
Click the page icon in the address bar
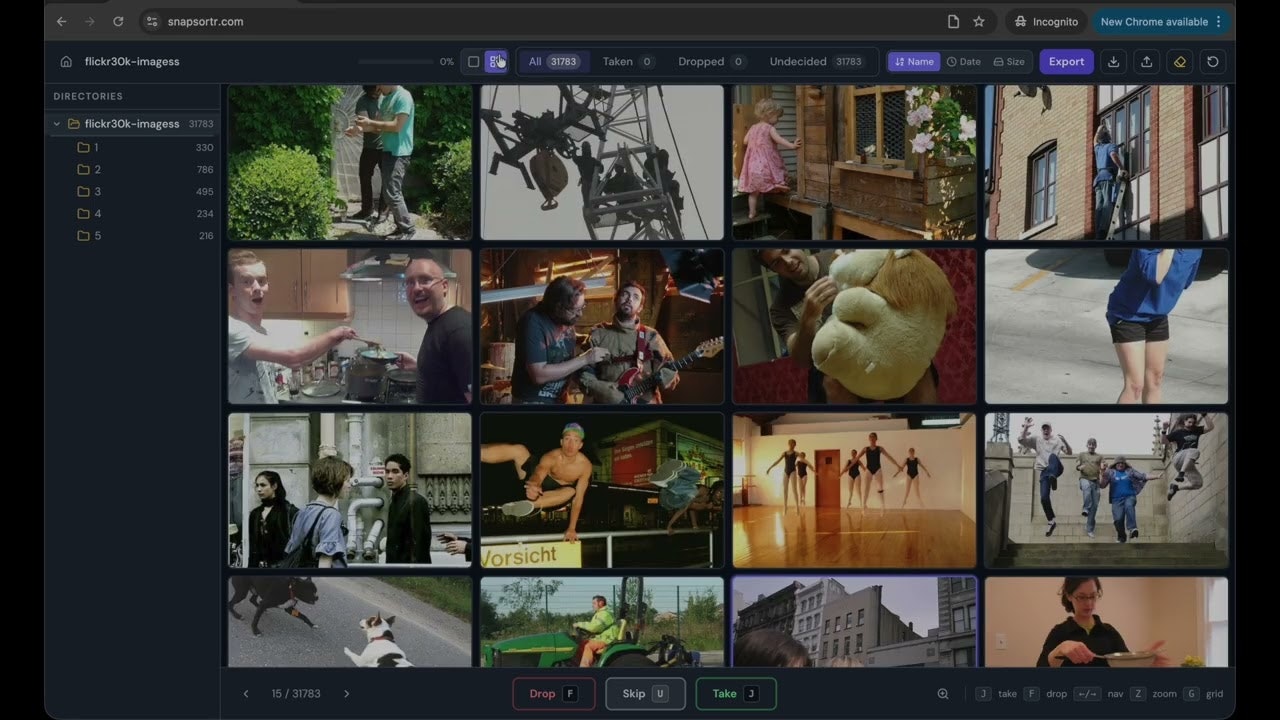pos(953,21)
